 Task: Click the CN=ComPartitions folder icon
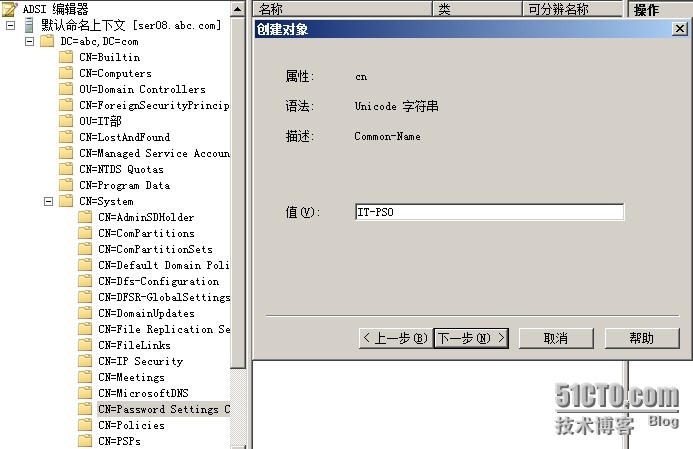85,233
